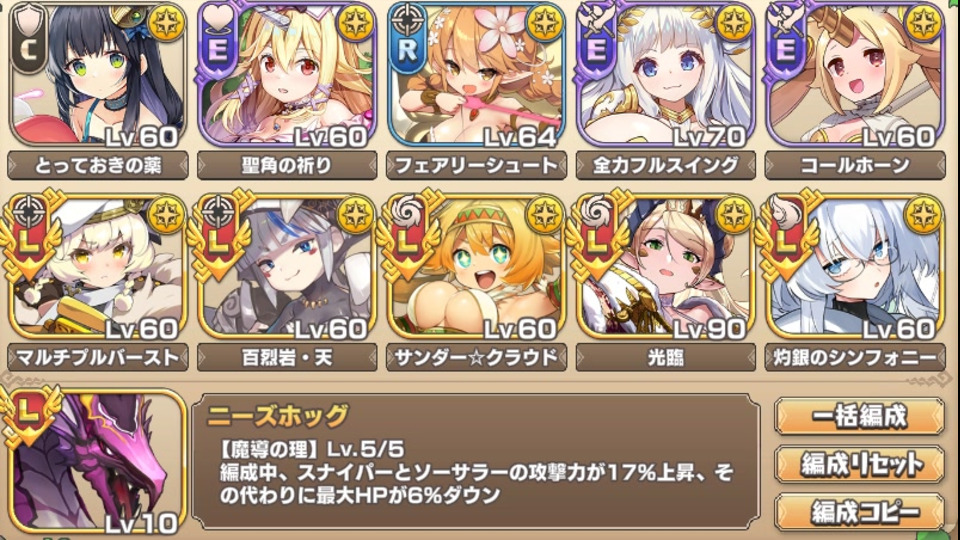Select the blonde horned character above 聖角の祈り
The image size is (960, 540).
pyautogui.click(x=287, y=75)
